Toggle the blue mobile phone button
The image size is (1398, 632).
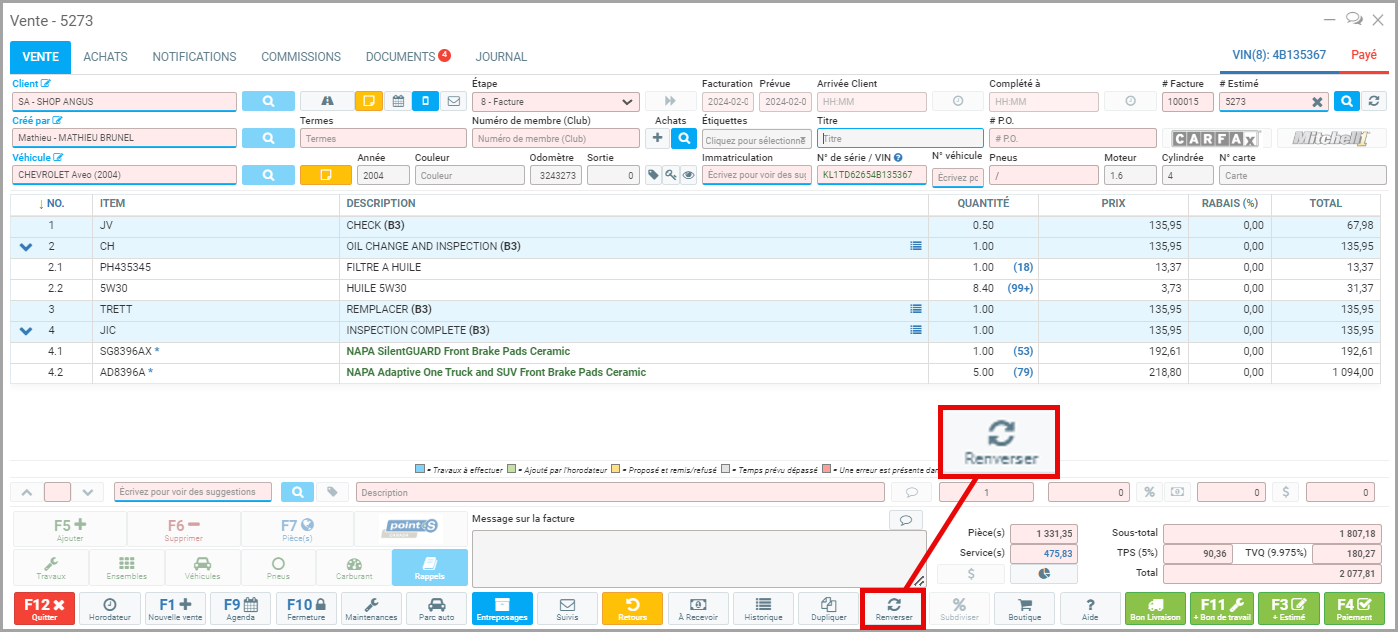[x=425, y=101]
